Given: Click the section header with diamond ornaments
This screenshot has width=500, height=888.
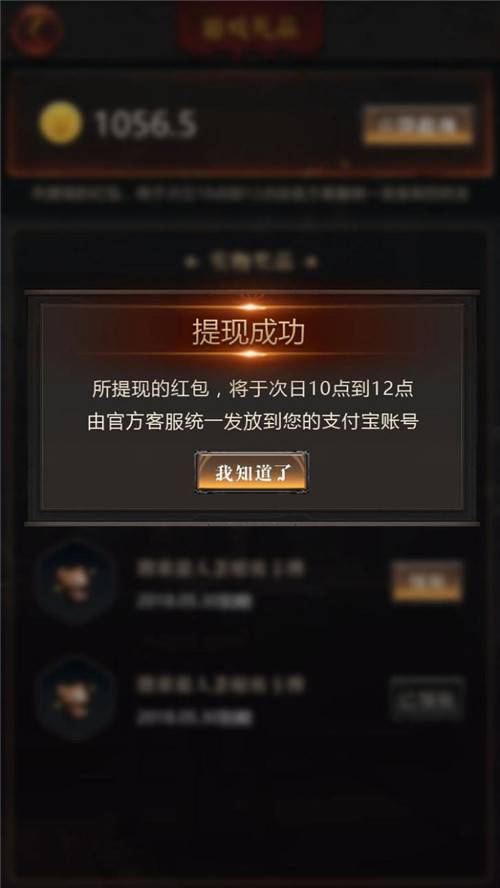Looking at the screenshot, I should pos(251,262).
